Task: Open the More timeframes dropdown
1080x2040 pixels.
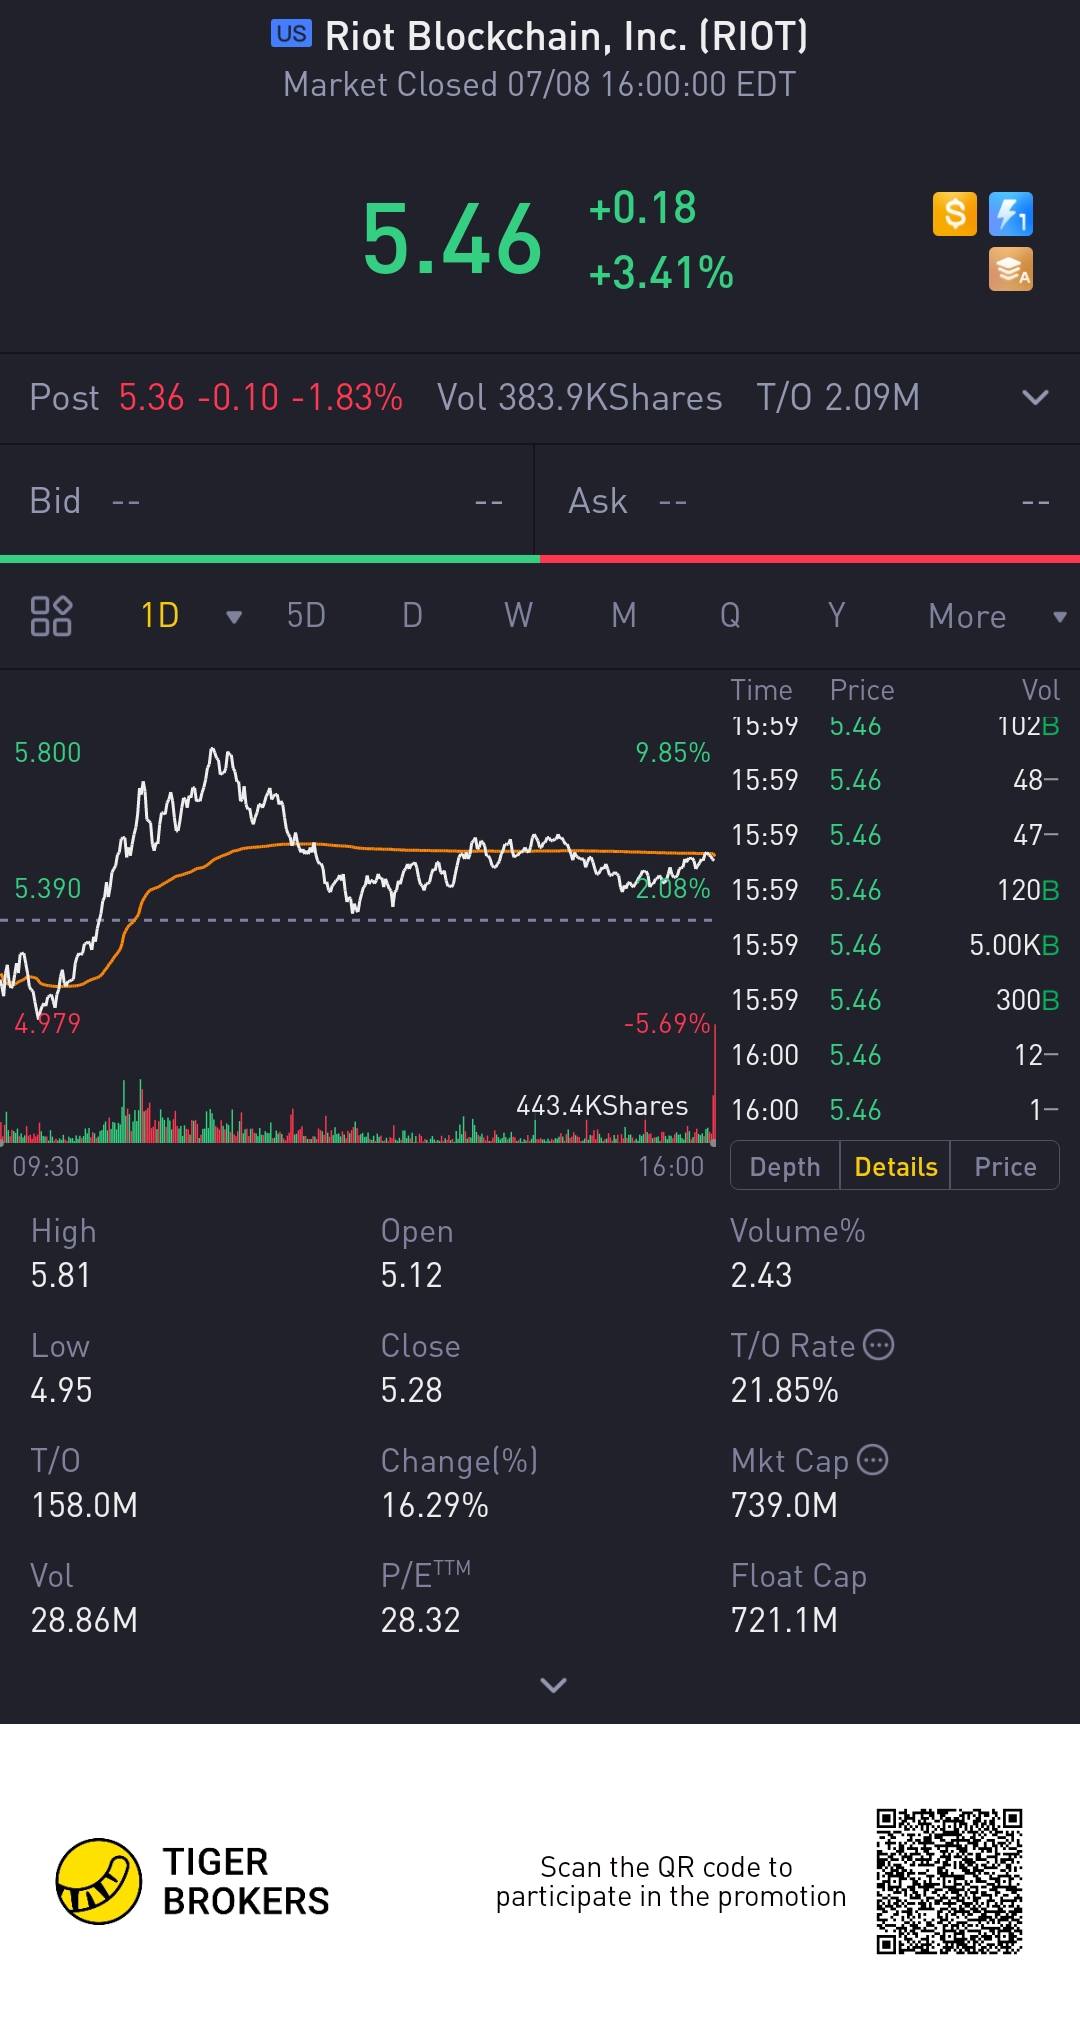Action: point(997,616)
